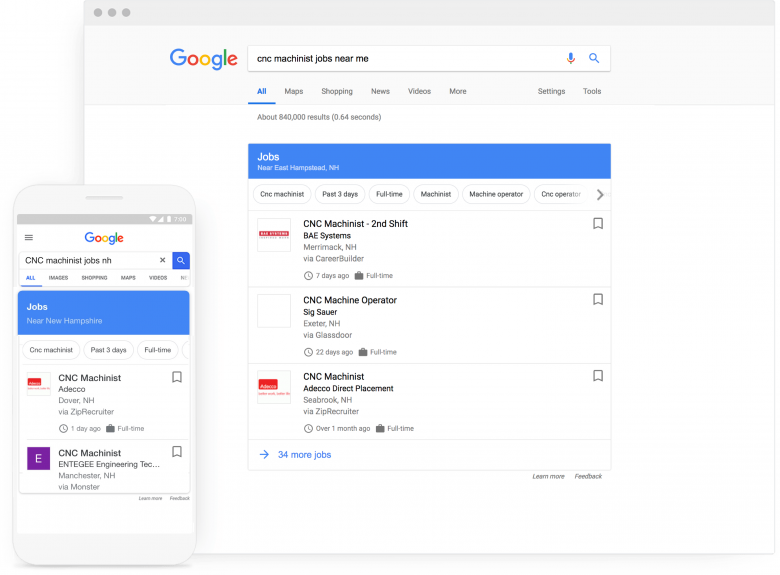This screenshot has width=780, height=575.
Task: Click arrow icon beside 34 more jobs
Action: point(264,454)
